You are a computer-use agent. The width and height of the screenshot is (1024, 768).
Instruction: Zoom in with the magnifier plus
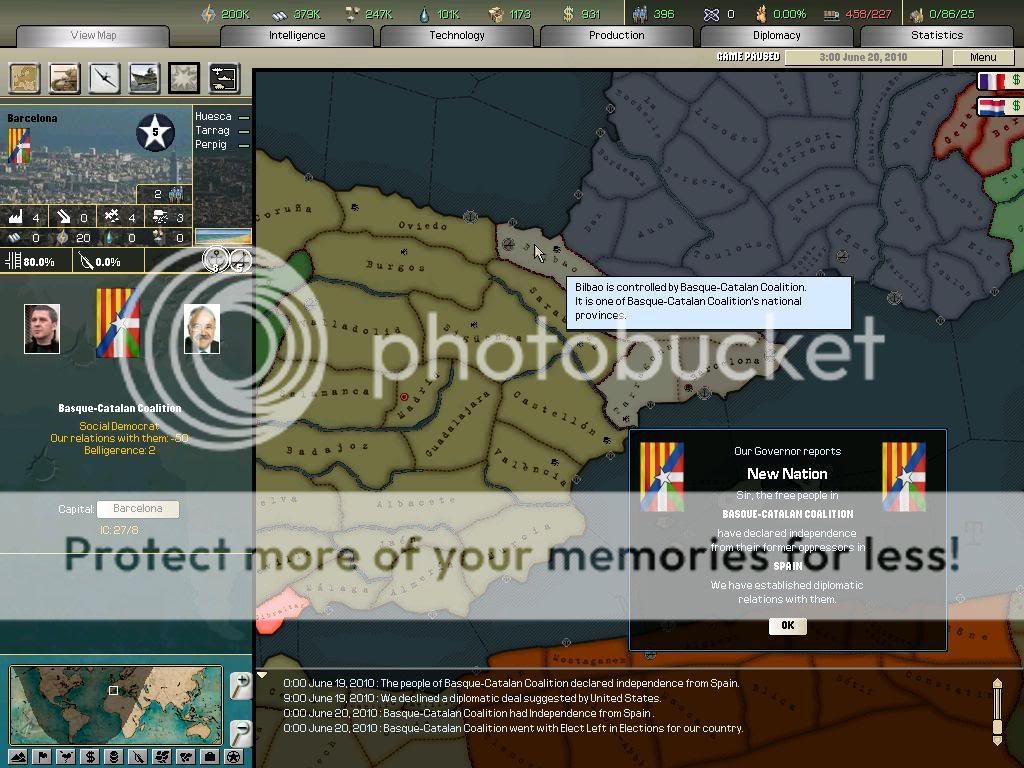pyautogui.click(x=240, y=686)
